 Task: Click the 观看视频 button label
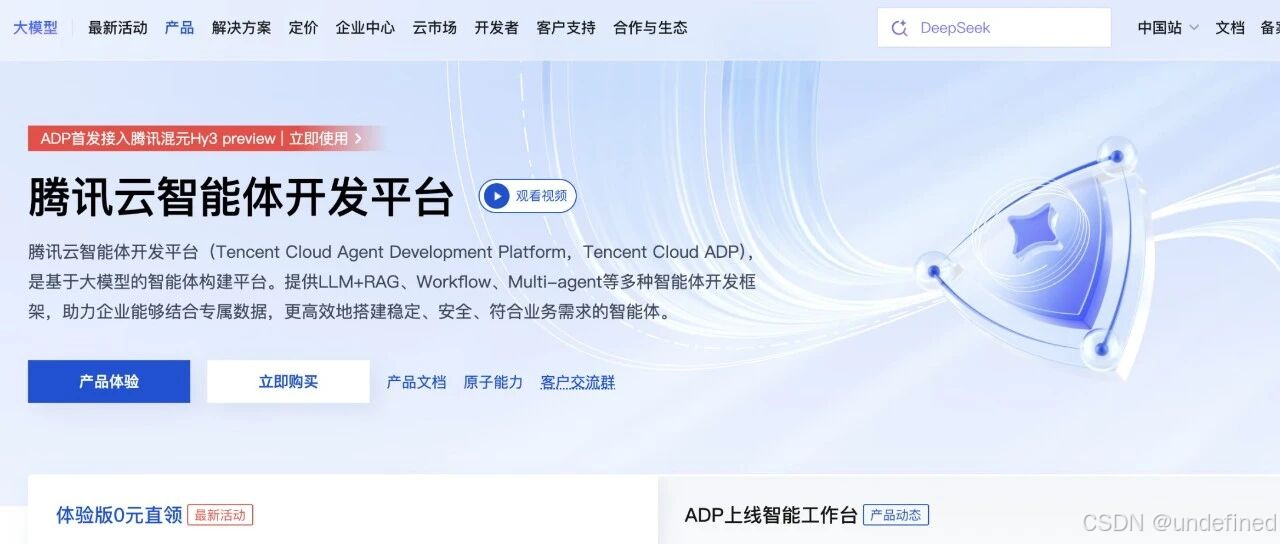point(541,196)
